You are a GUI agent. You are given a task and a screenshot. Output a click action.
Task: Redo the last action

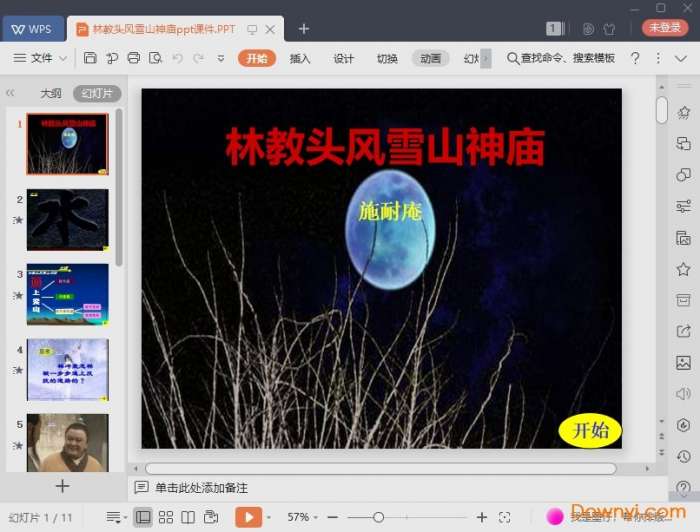tap(199, 58)
